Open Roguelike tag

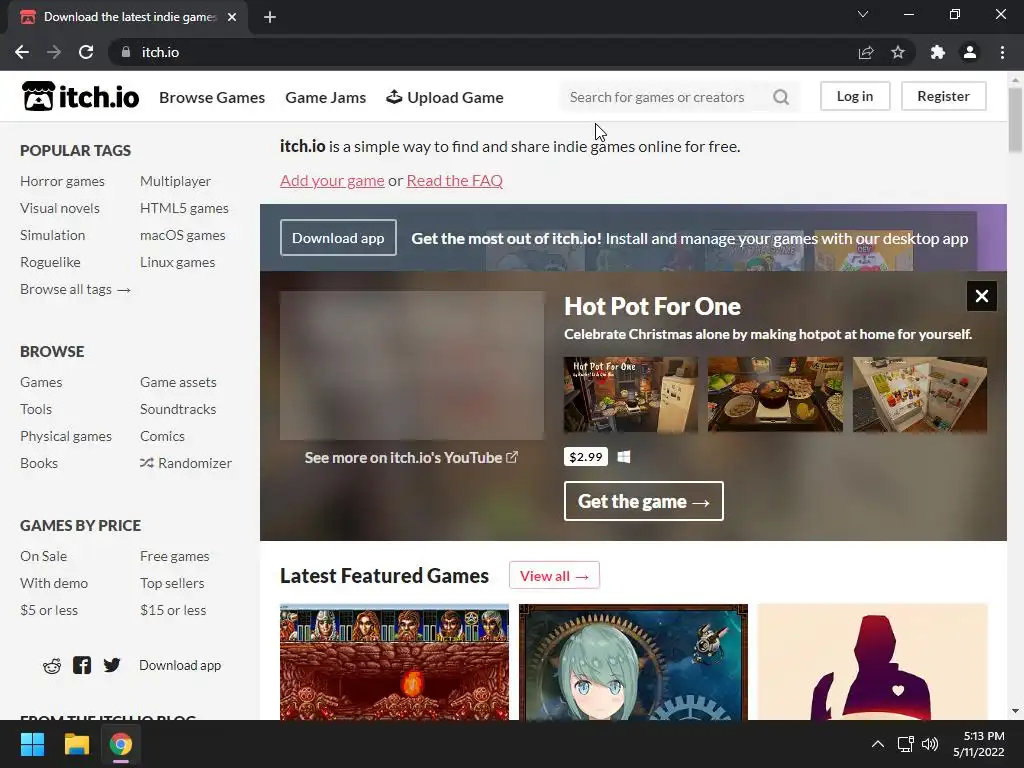(50, 262)
